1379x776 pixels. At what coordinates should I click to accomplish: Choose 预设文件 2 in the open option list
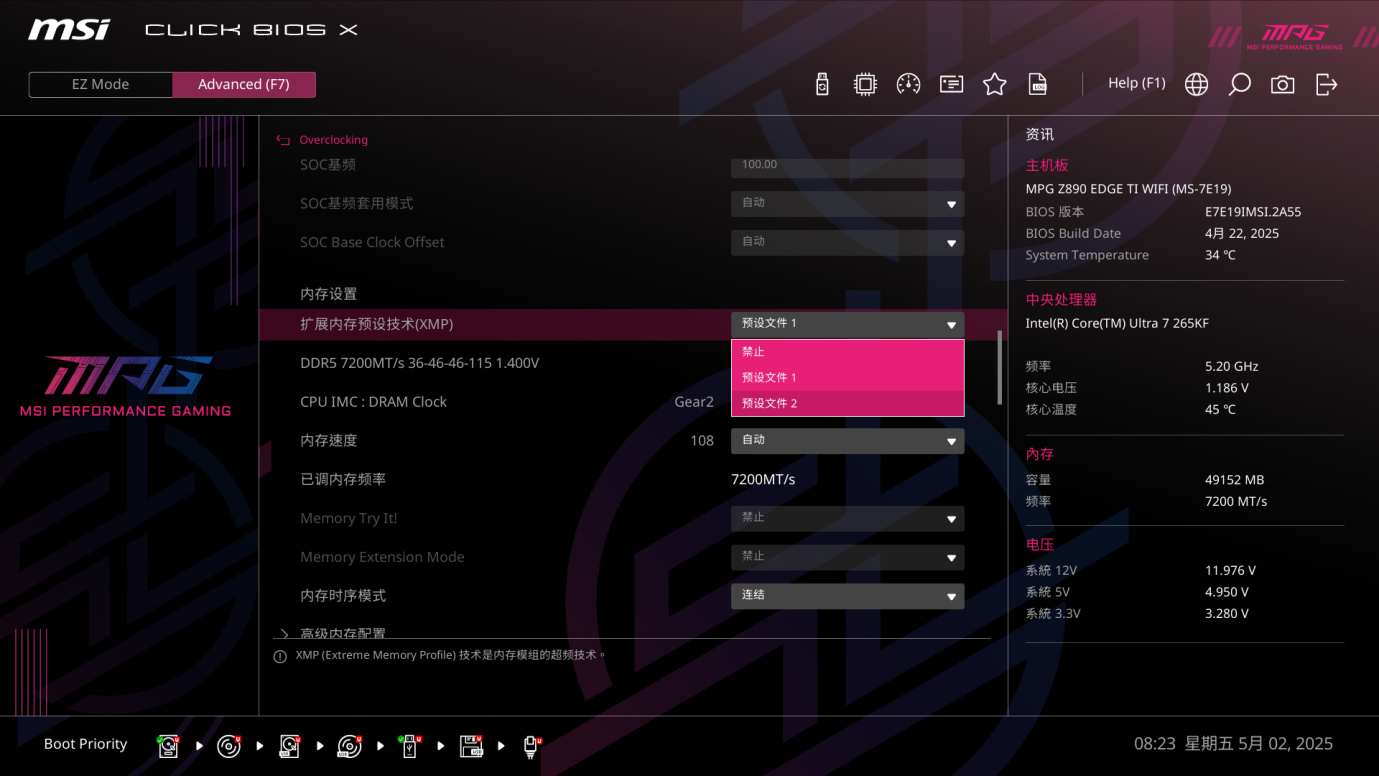848,403
